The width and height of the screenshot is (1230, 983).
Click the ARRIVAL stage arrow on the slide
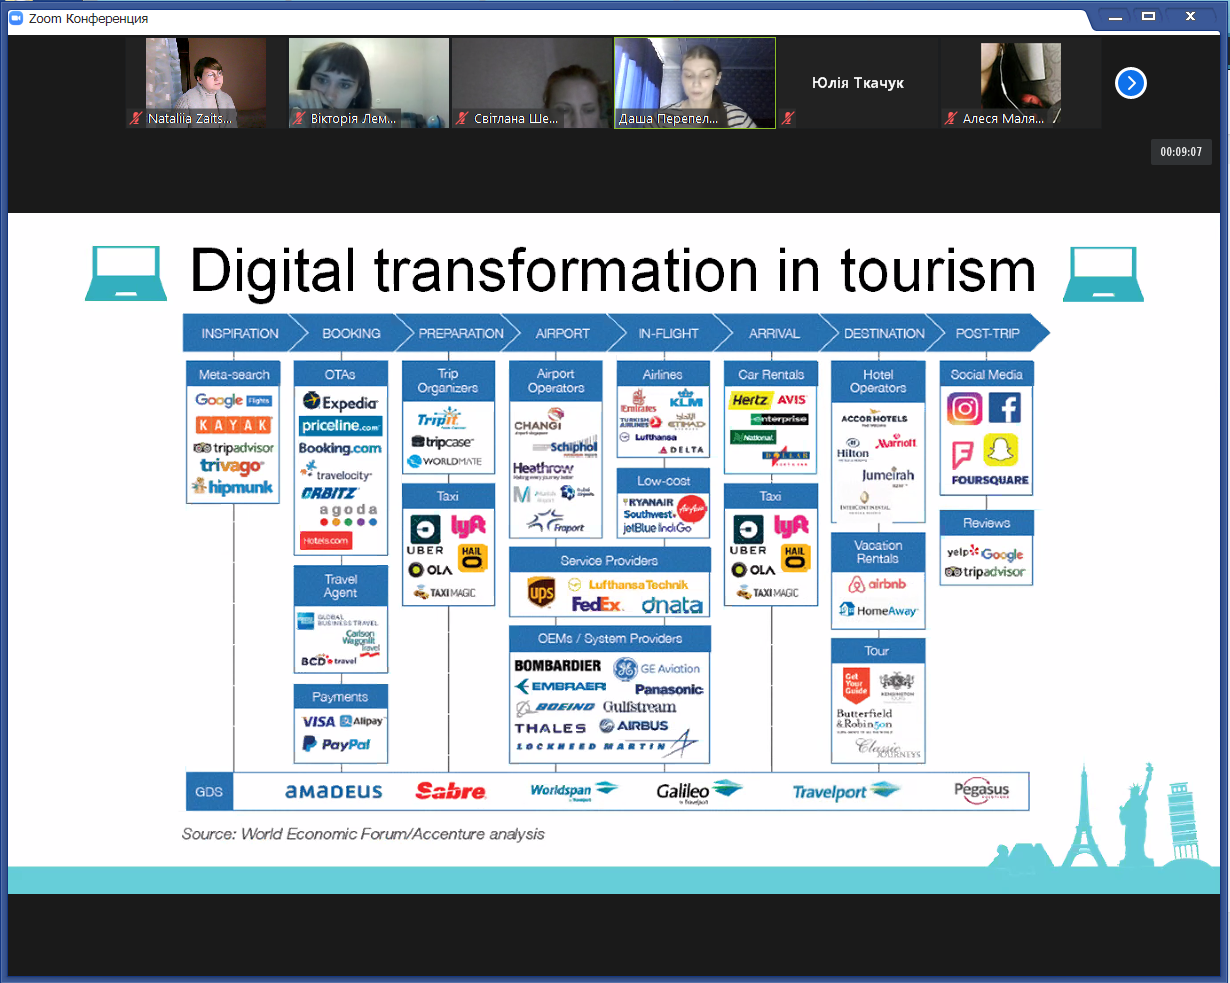[x=774, y=333]
